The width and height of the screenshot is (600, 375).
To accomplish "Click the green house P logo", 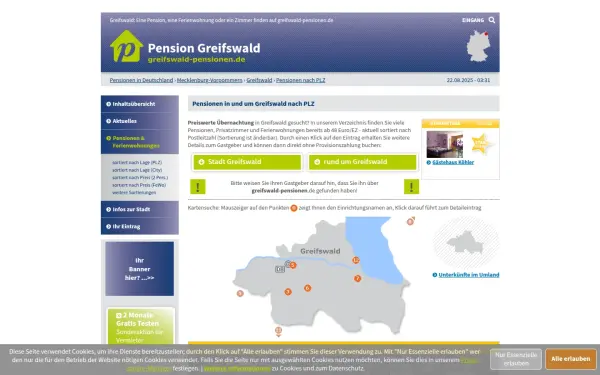I will pos(127,46).
